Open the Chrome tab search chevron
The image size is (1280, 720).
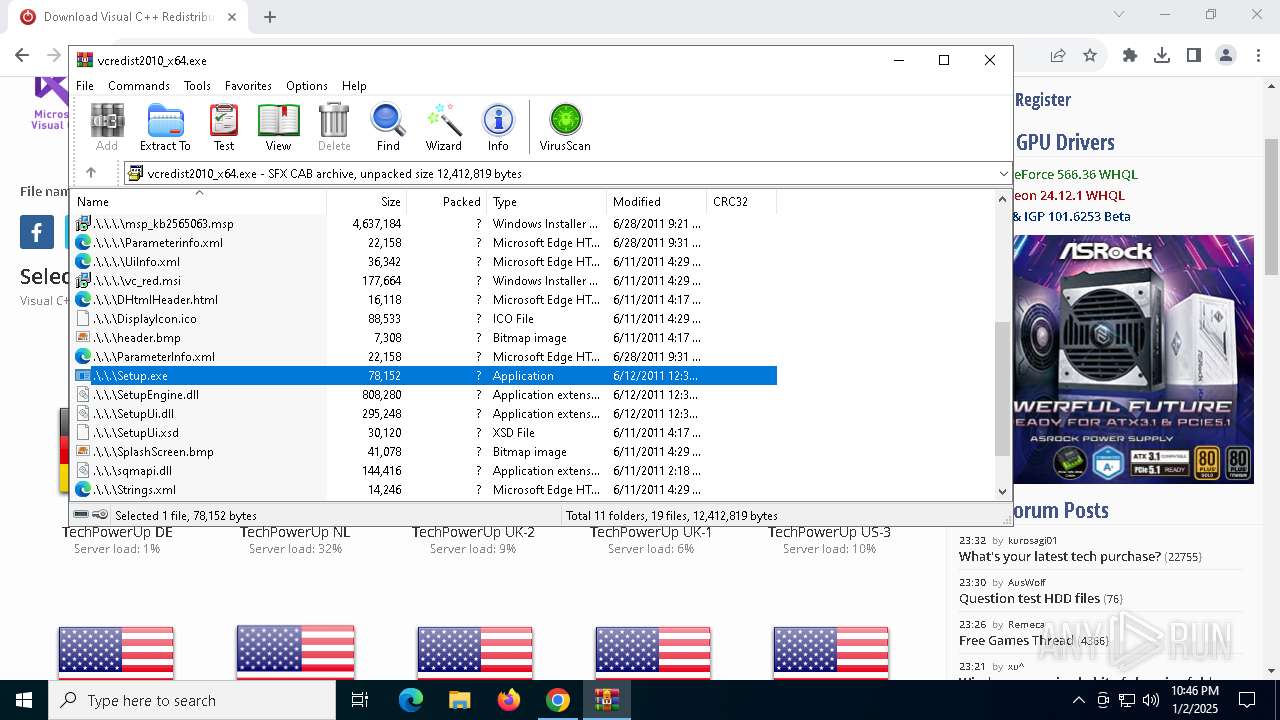(x=1119, y=14)
